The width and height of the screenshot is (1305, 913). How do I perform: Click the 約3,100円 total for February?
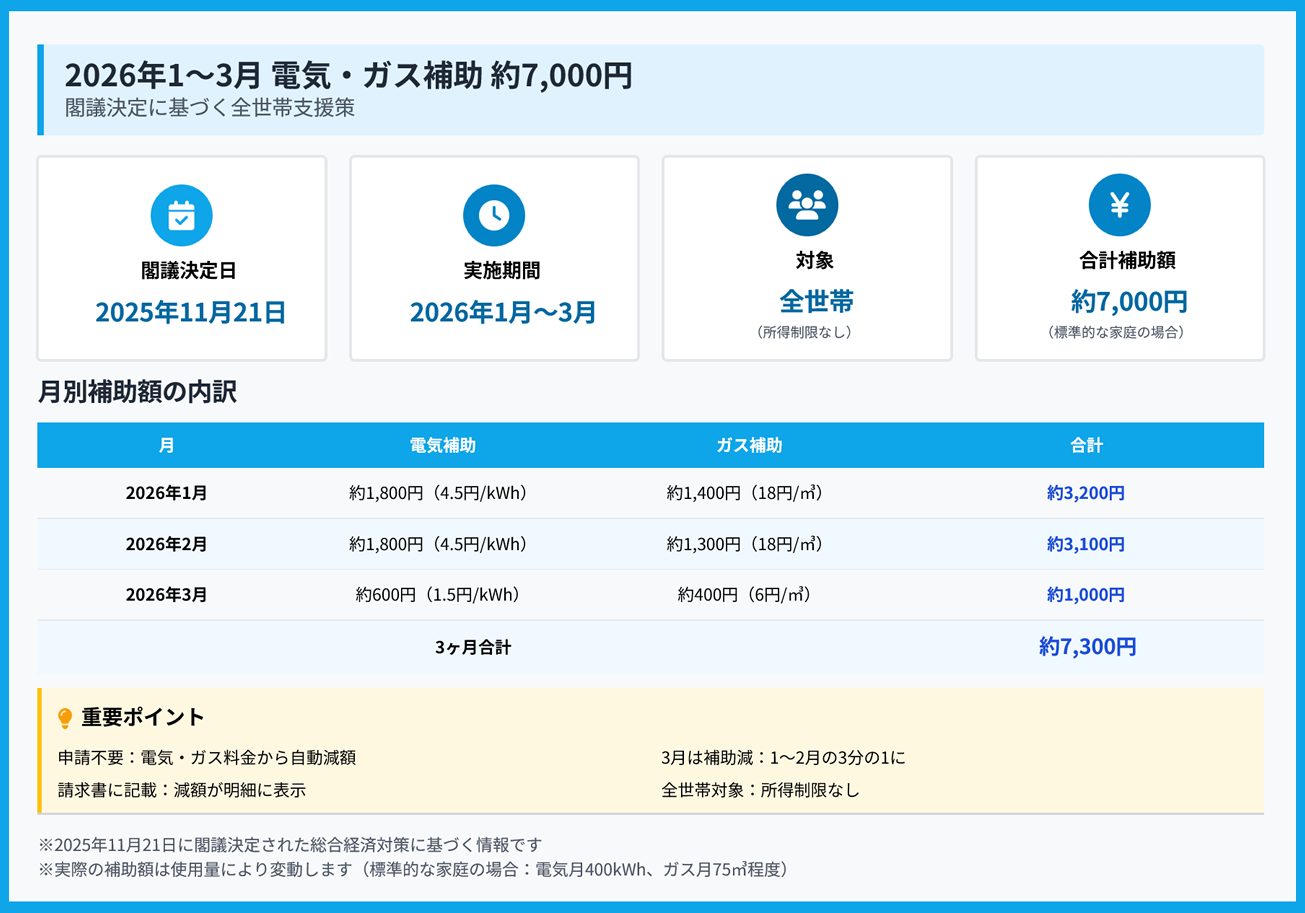(1086, 544)
